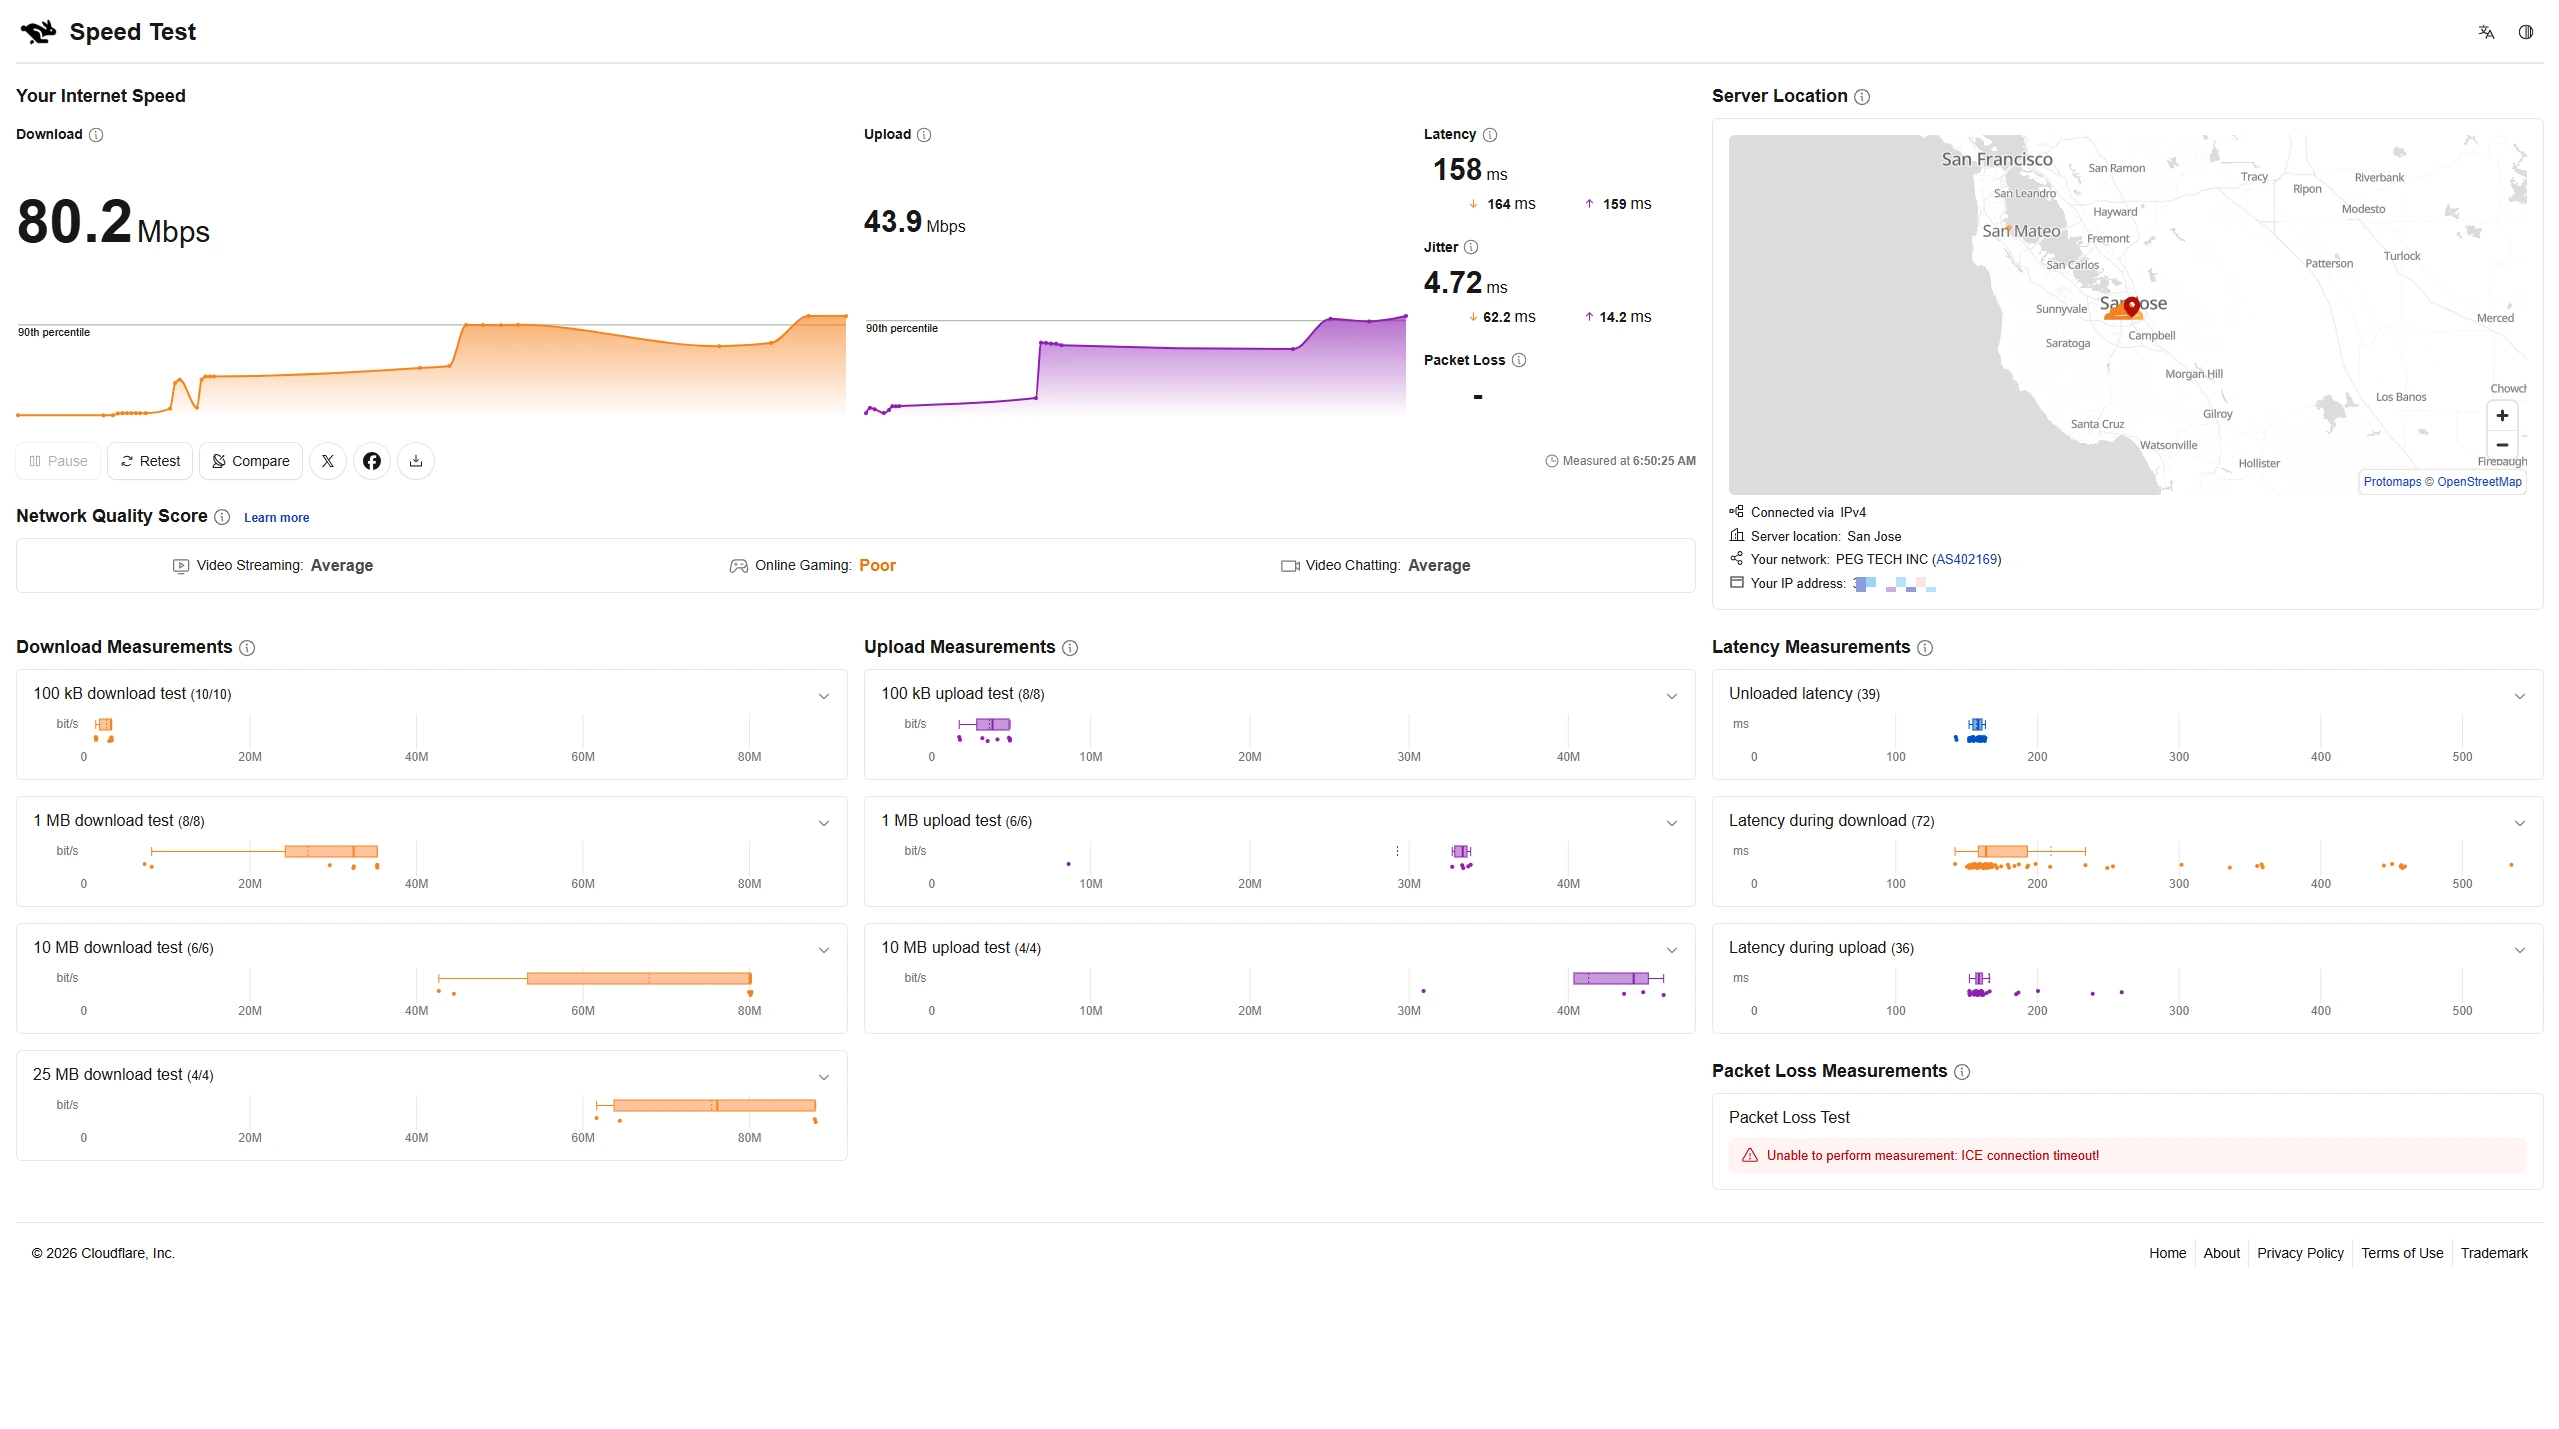
Task: Open info icon for Server Location
Action: (1862, 97)
